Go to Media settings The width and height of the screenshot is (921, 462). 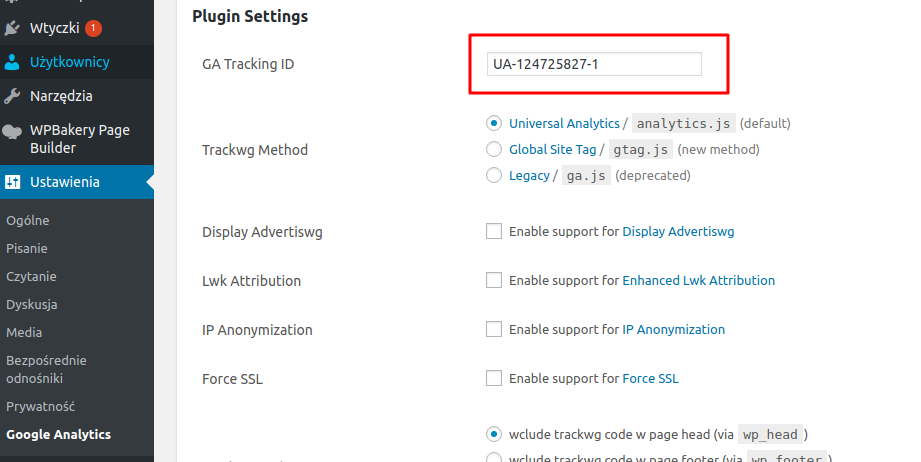[x=24, y=332]
